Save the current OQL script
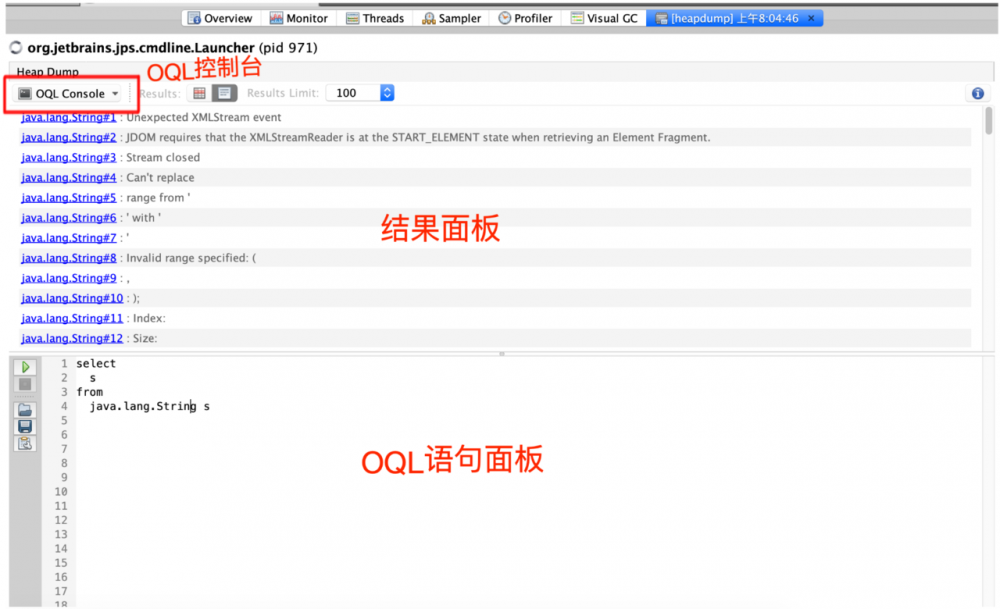 tap(25, 428)
